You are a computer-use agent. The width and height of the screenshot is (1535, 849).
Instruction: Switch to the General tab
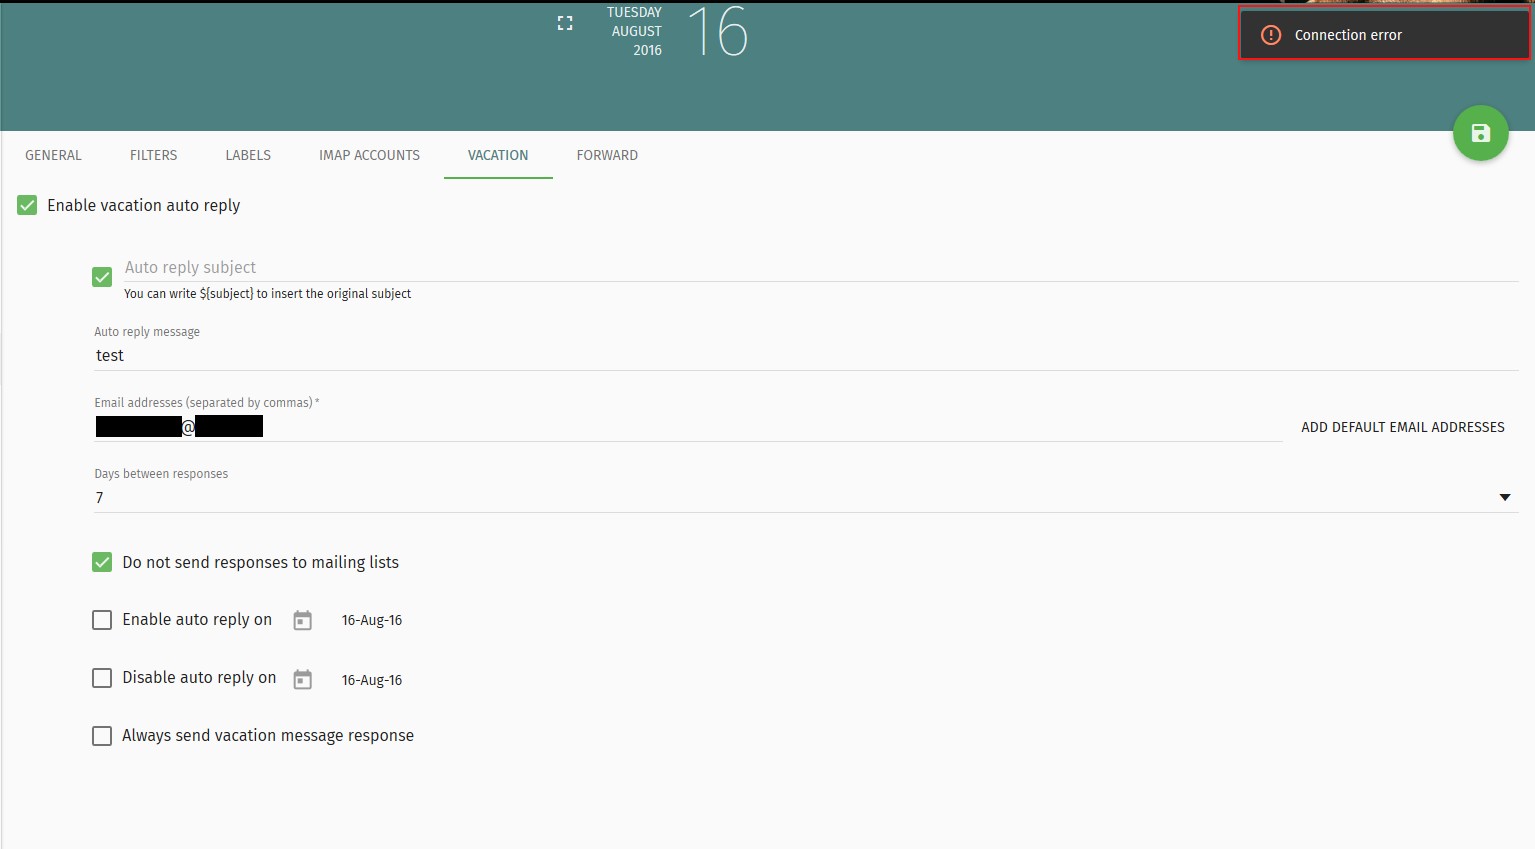click(53, 155)
